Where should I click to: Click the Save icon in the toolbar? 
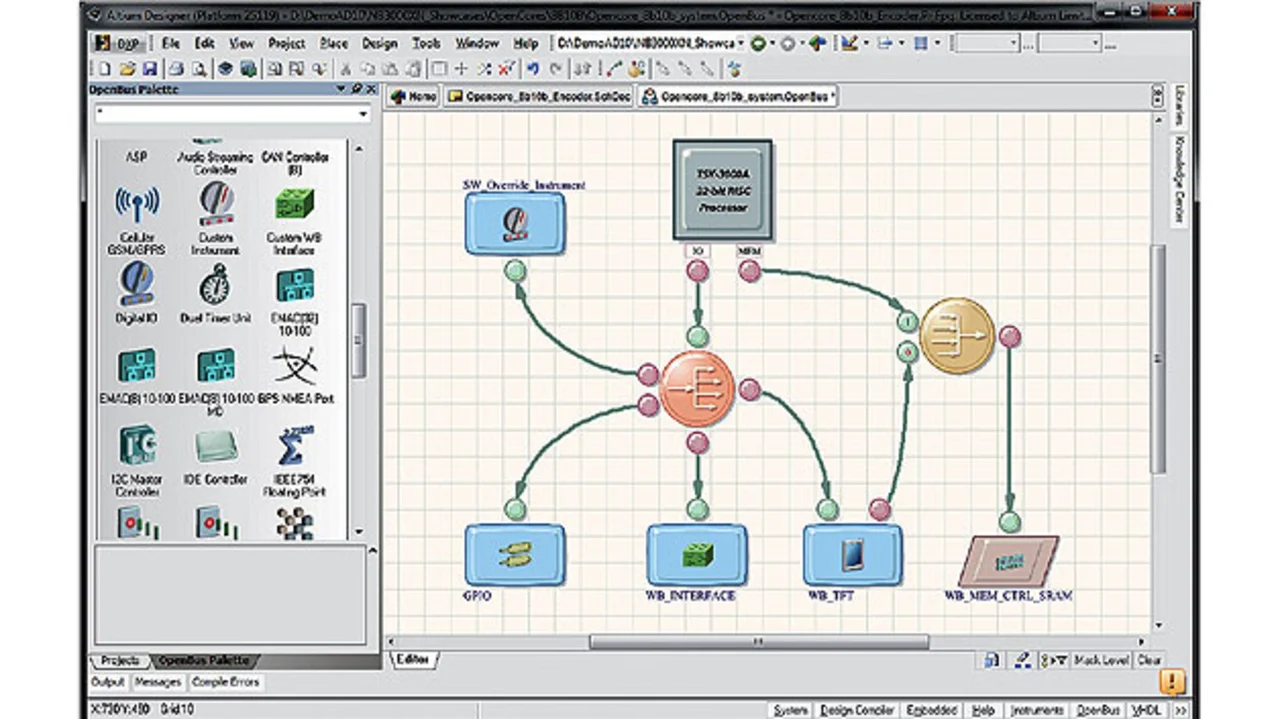click(150, 69)
